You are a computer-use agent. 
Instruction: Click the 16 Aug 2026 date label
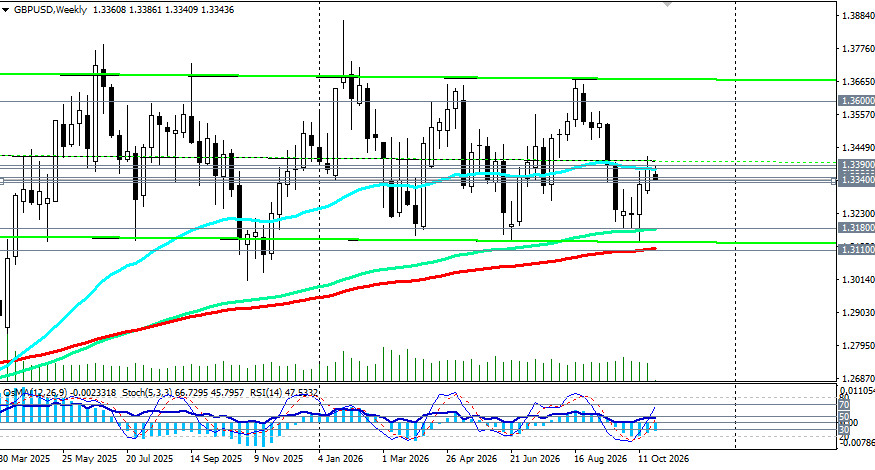(x=599, y=459)
